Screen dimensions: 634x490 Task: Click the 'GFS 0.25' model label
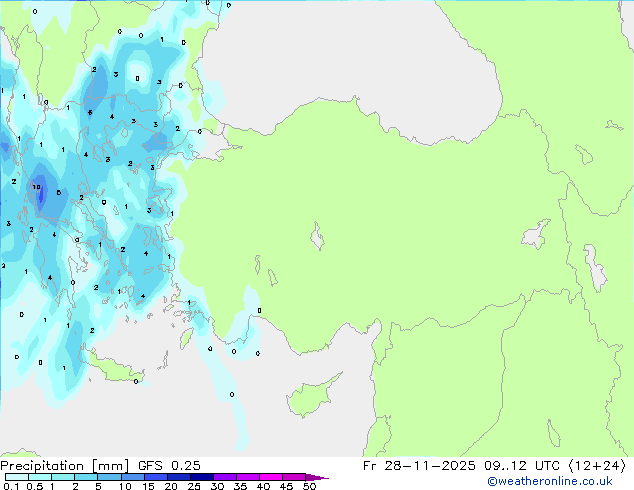point(169,465)
